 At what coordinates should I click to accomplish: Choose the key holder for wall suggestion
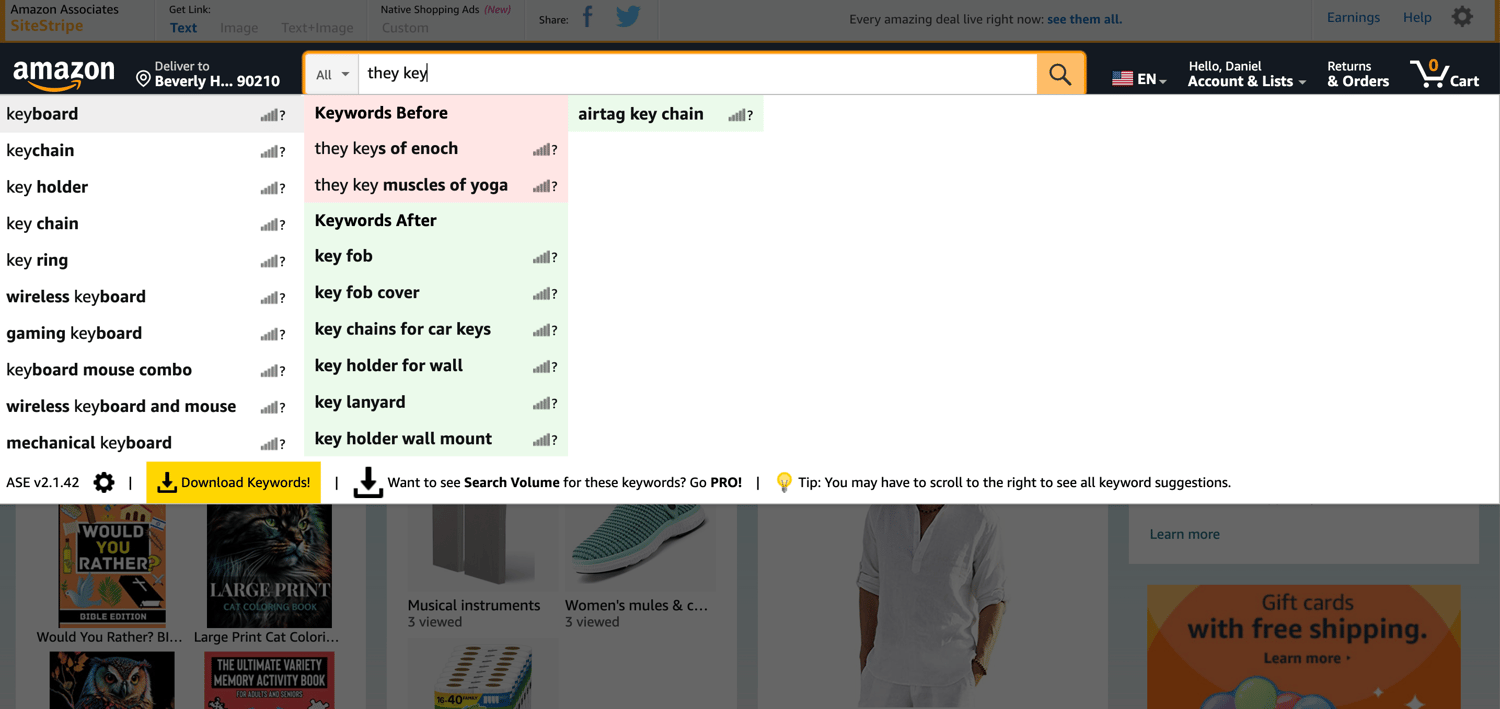click(389, 366)
